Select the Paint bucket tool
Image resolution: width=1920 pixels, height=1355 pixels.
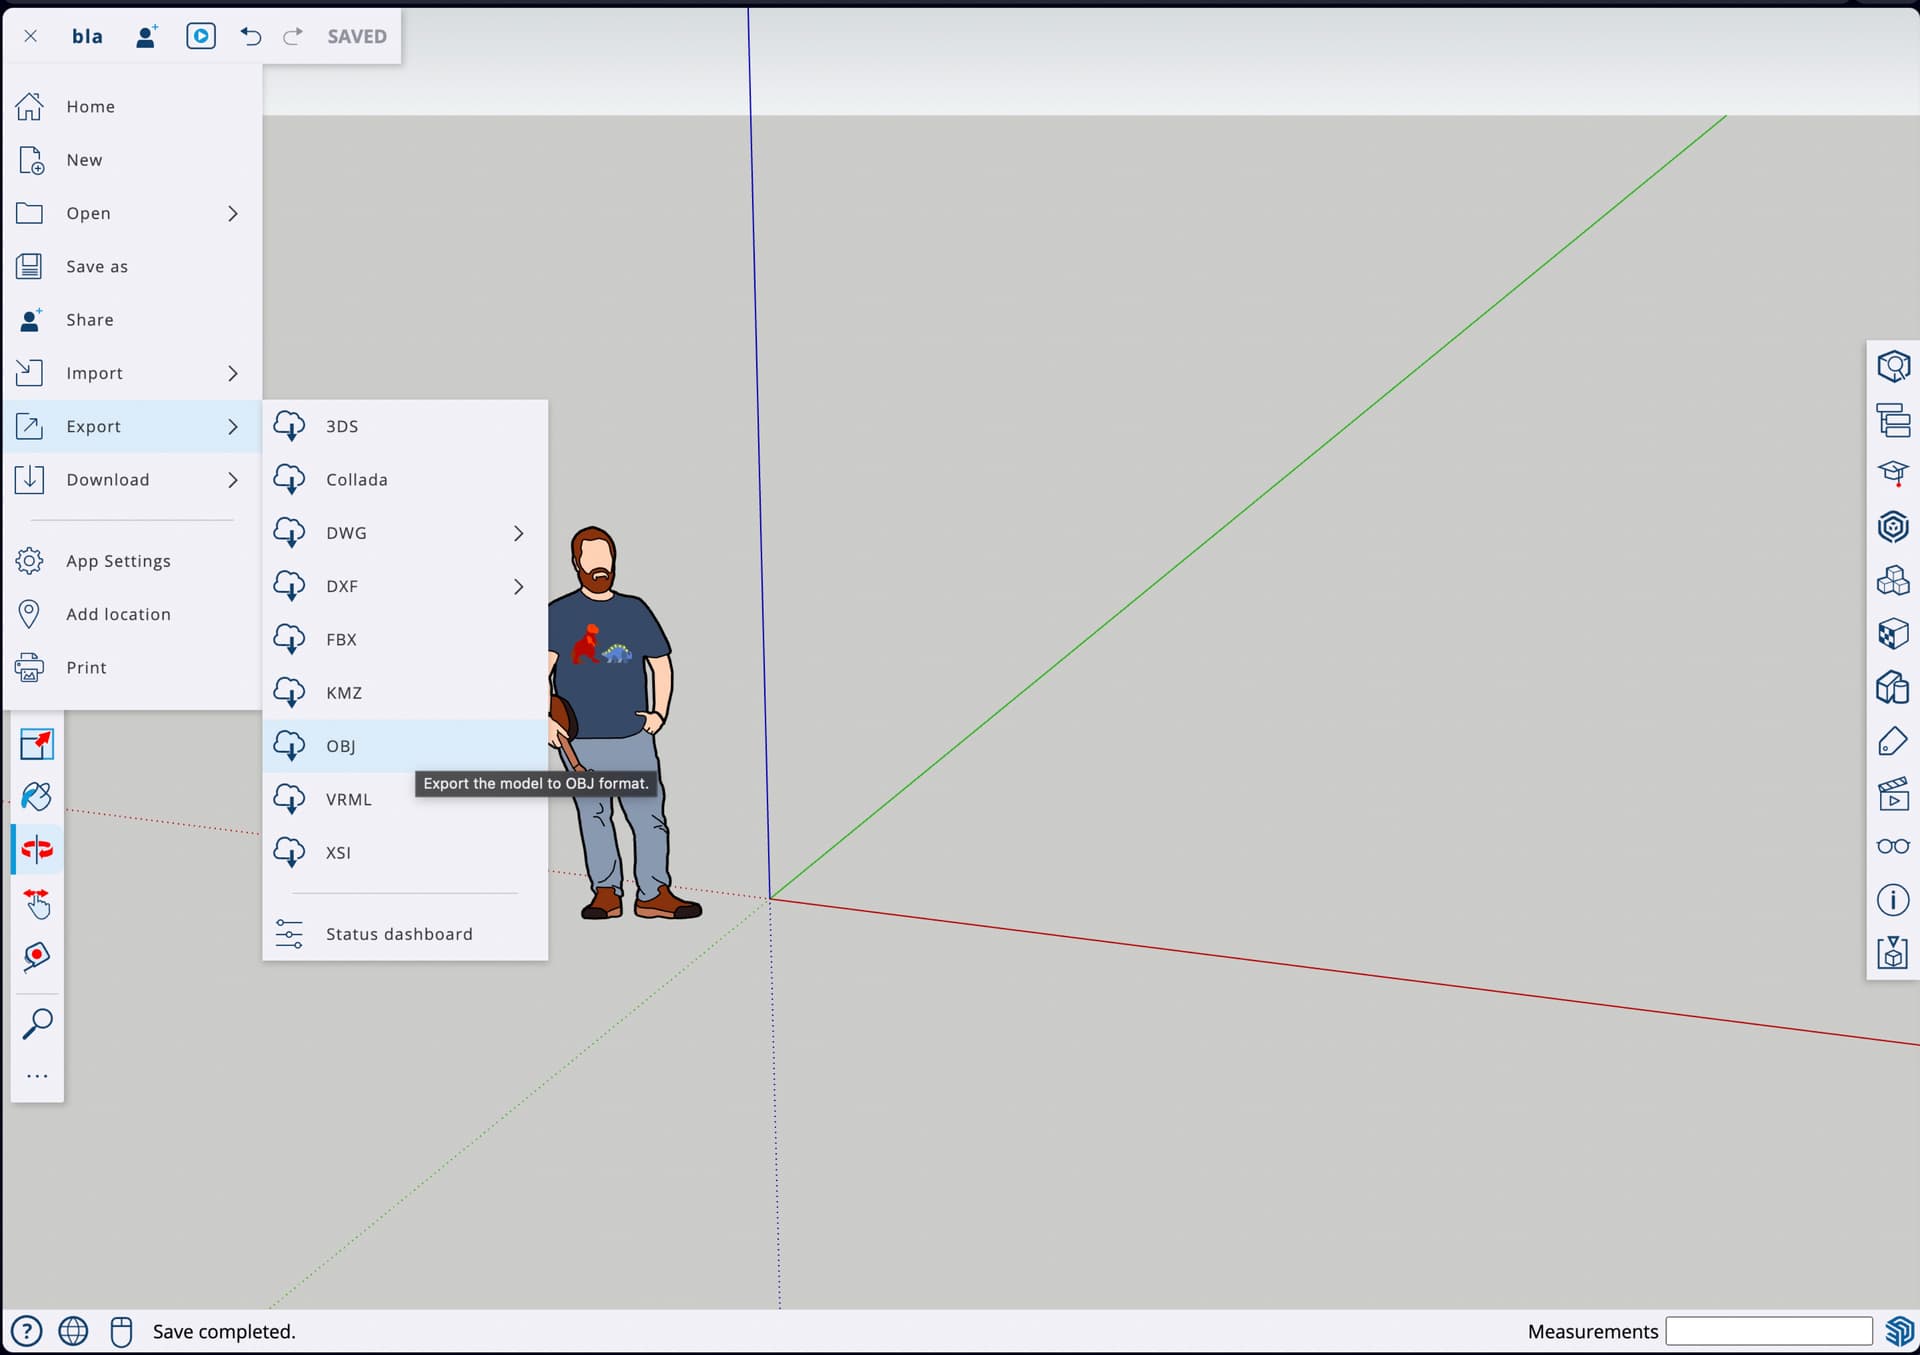click(x=37, y=796)
